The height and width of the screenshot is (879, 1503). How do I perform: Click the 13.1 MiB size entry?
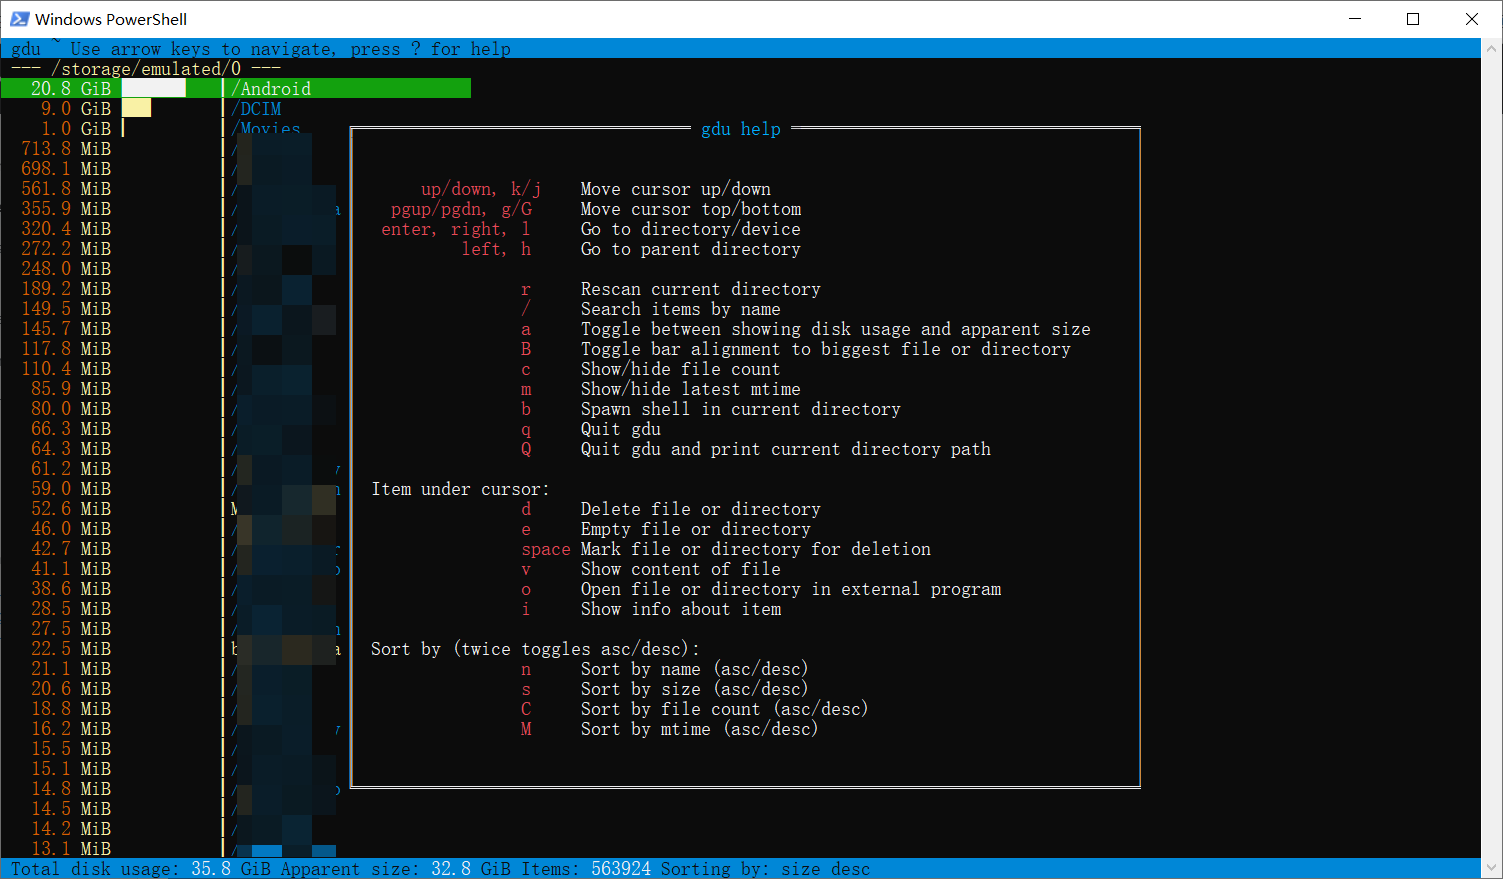coord(71,849)
